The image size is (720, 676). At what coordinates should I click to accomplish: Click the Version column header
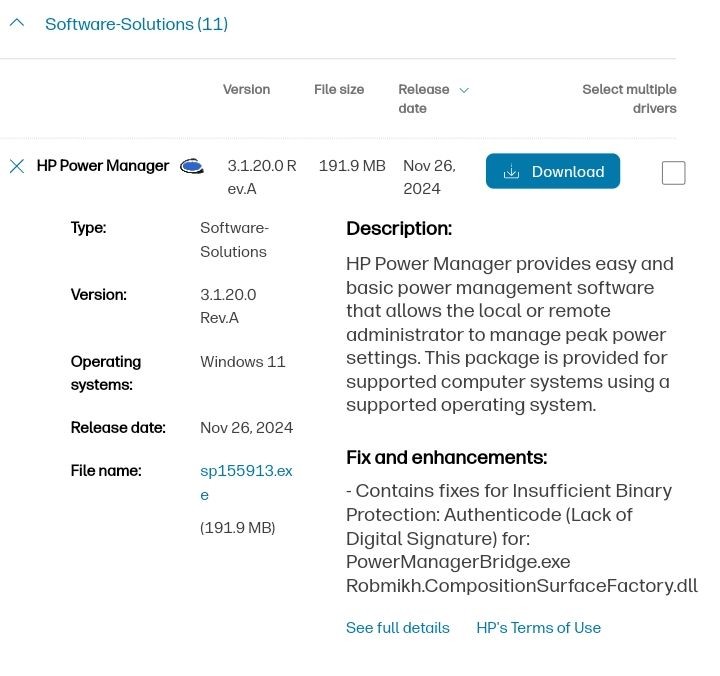point(247,90)
